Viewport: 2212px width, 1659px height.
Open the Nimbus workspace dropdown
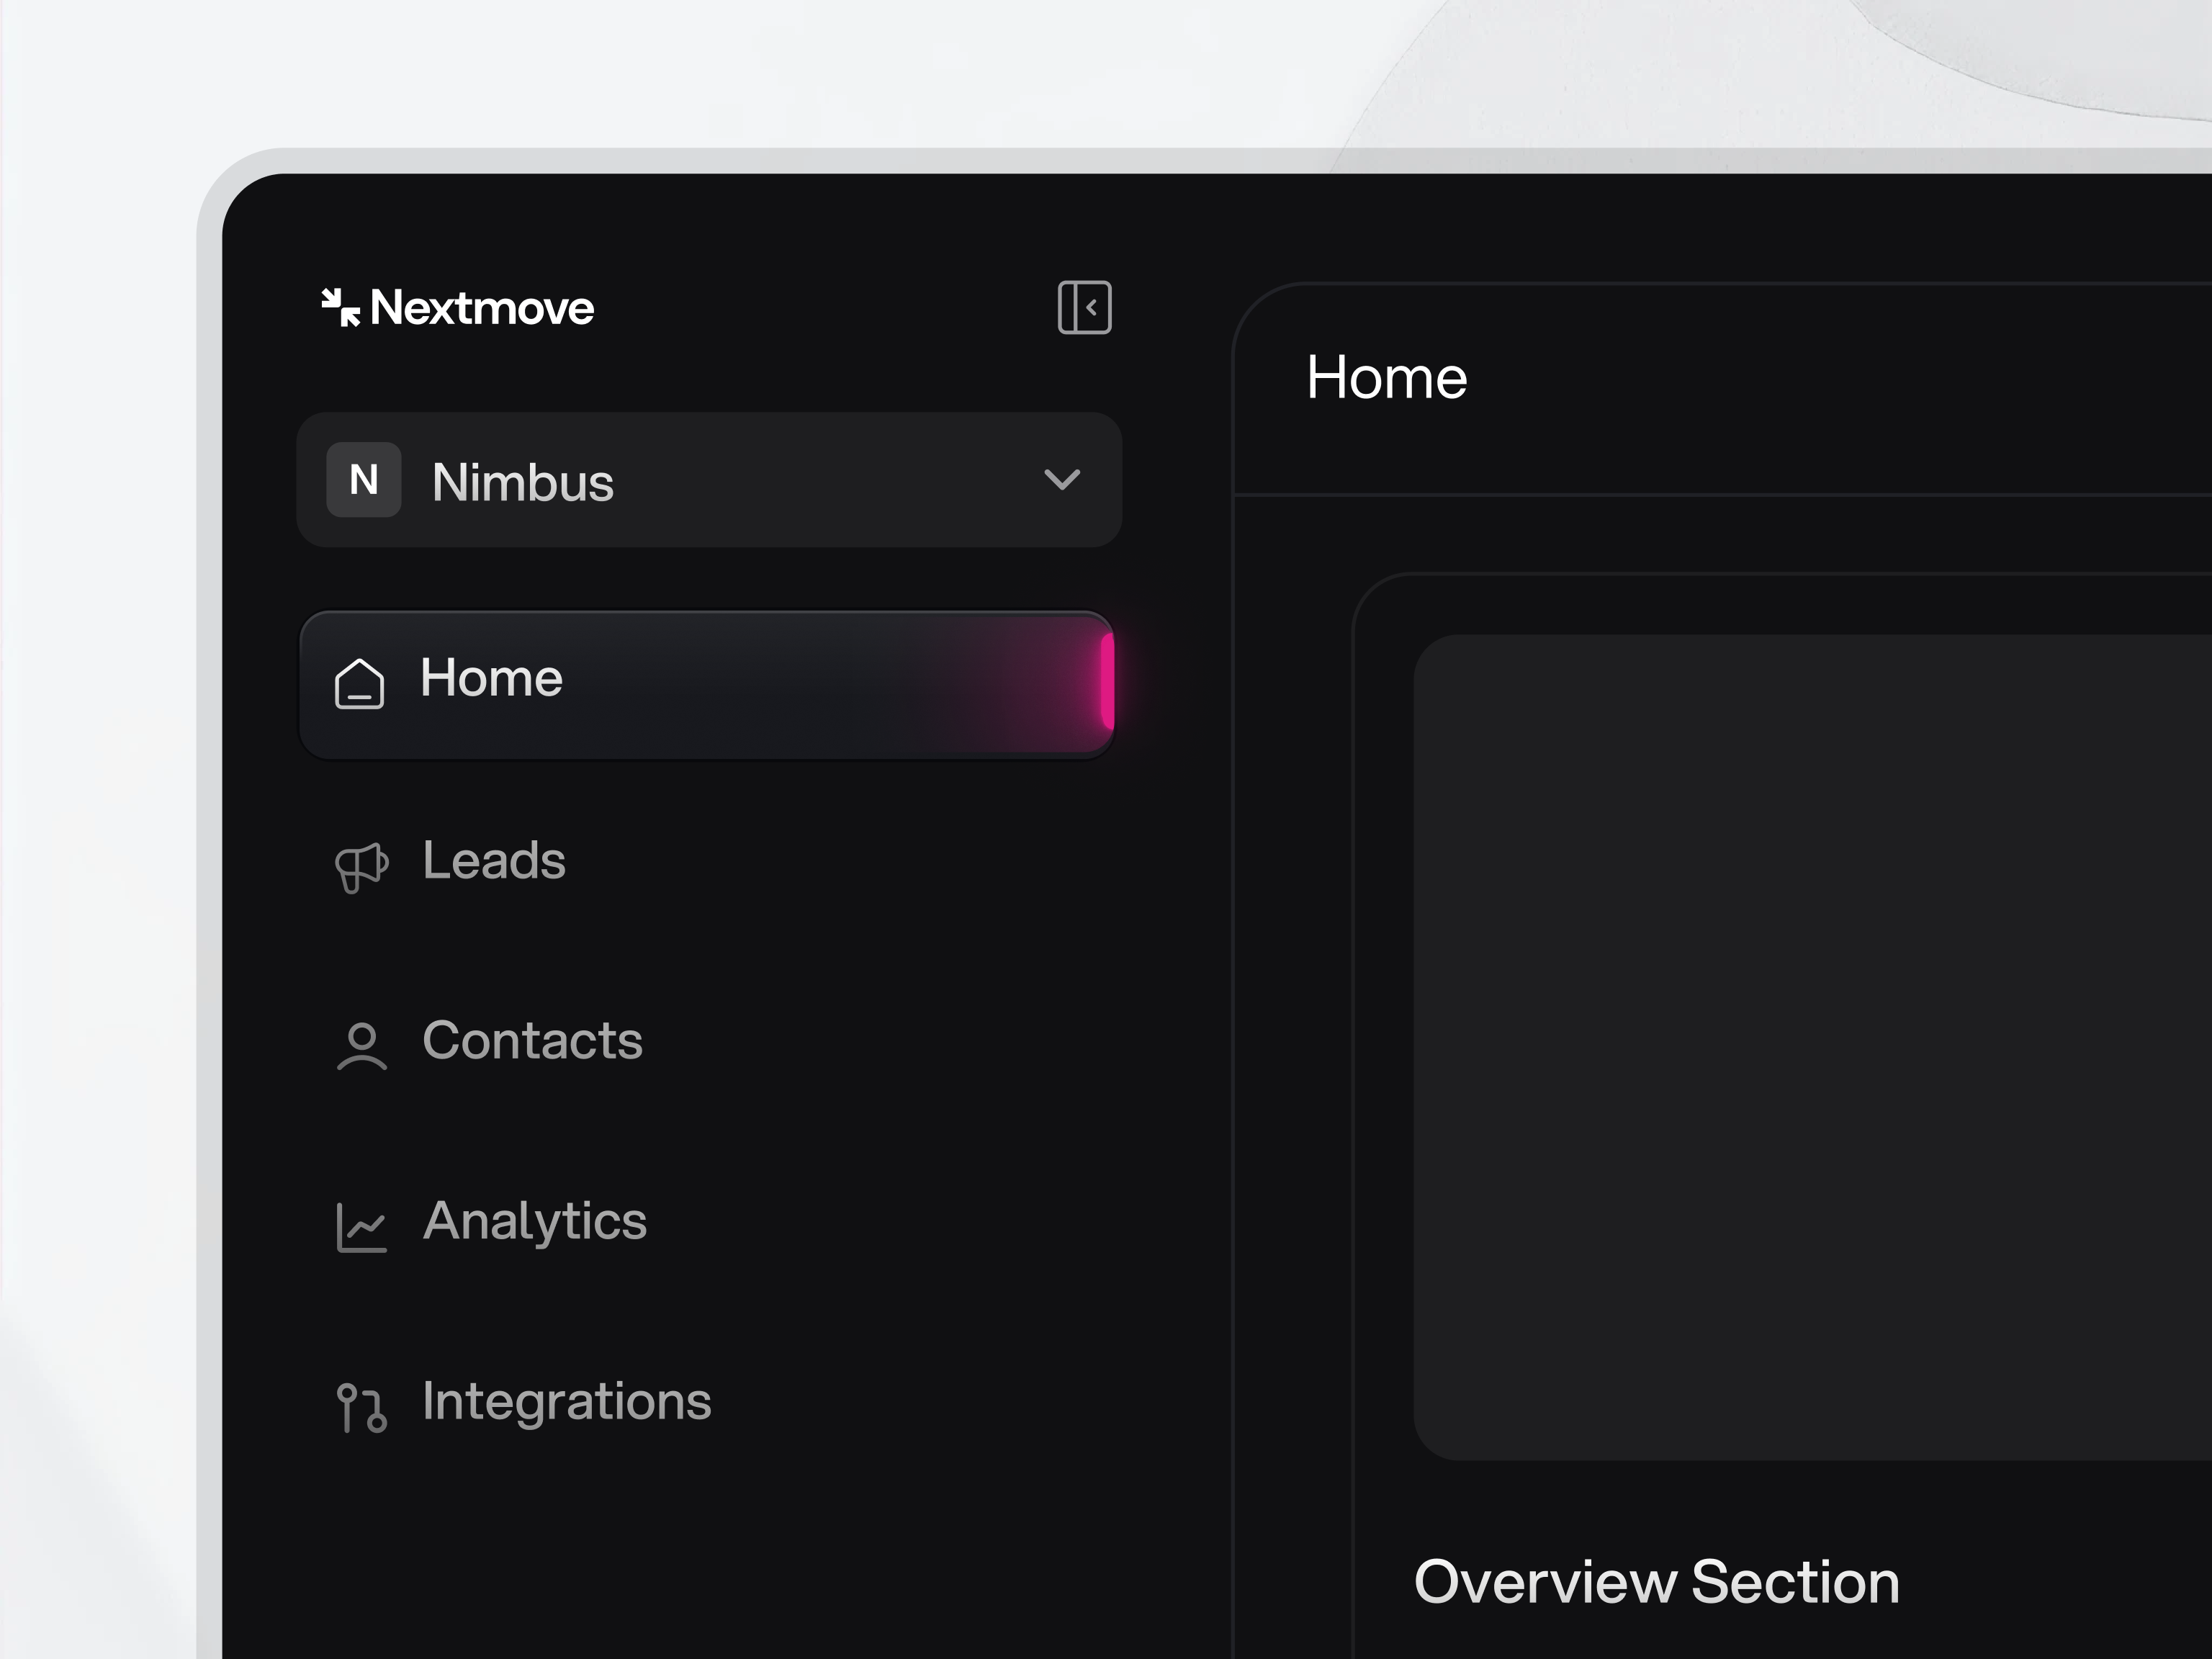pyautogui.click(x=709, y=480)
